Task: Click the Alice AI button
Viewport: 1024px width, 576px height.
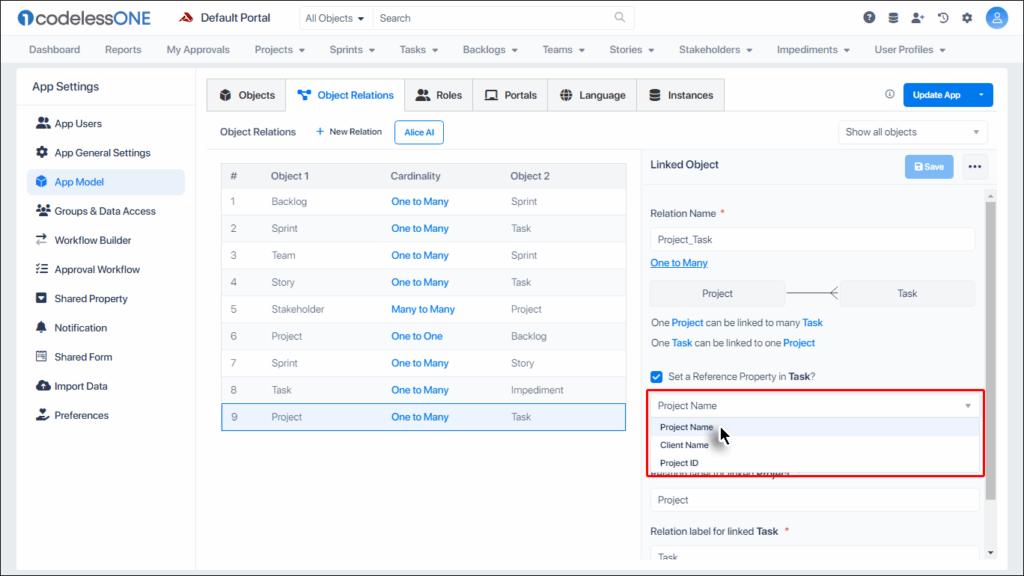Action: click(x=419, y=132)
